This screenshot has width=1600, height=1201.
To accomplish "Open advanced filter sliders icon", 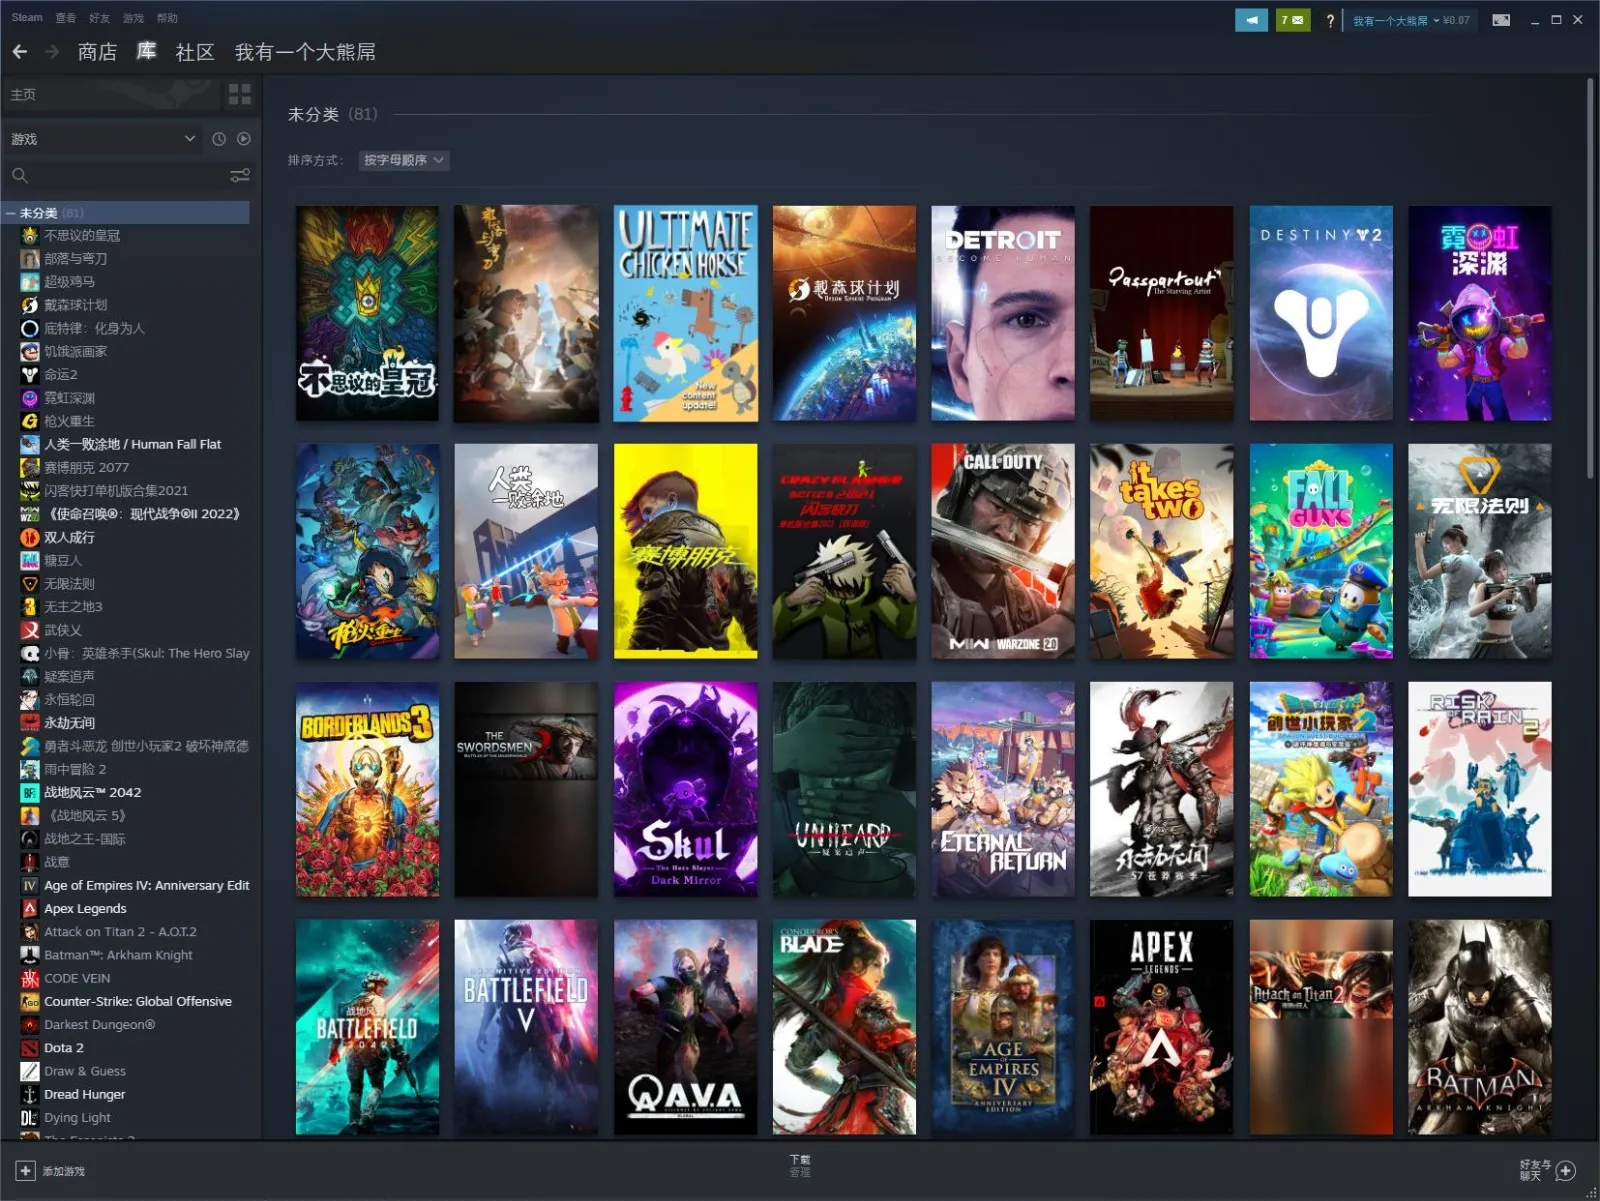I will pyautogui.click(x=240, y=176).
